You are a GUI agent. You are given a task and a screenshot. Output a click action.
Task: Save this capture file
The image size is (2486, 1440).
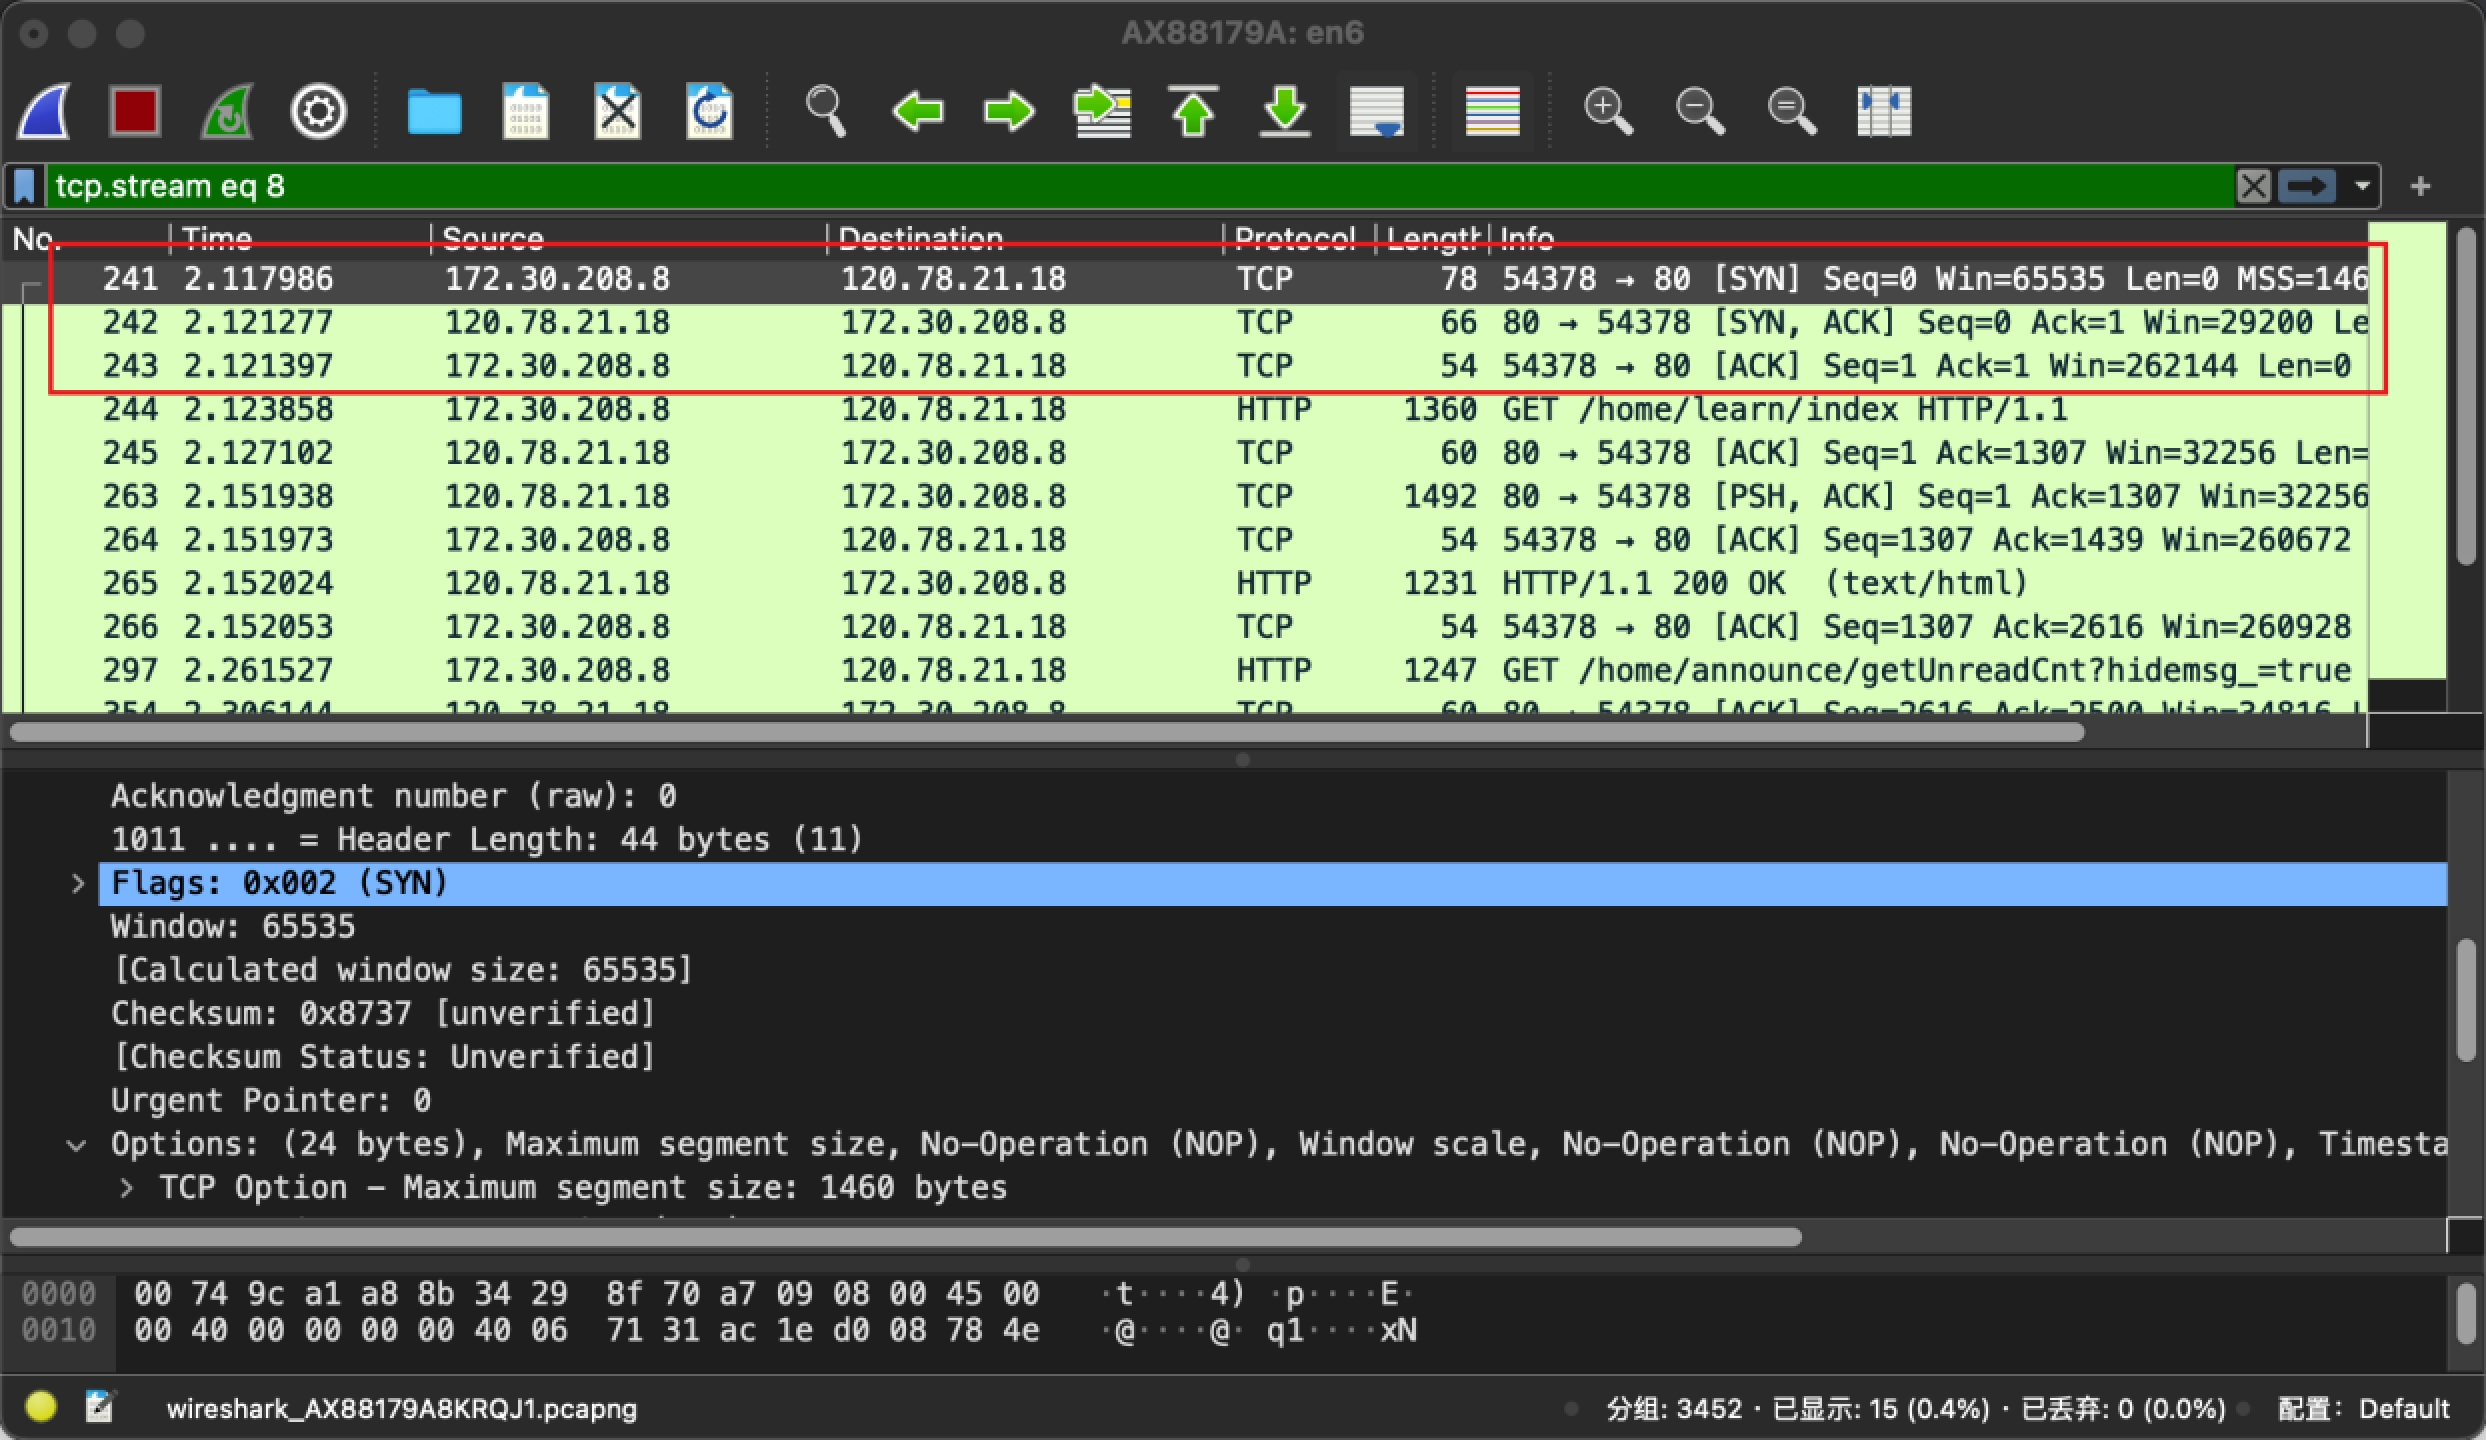pos(526,111)
